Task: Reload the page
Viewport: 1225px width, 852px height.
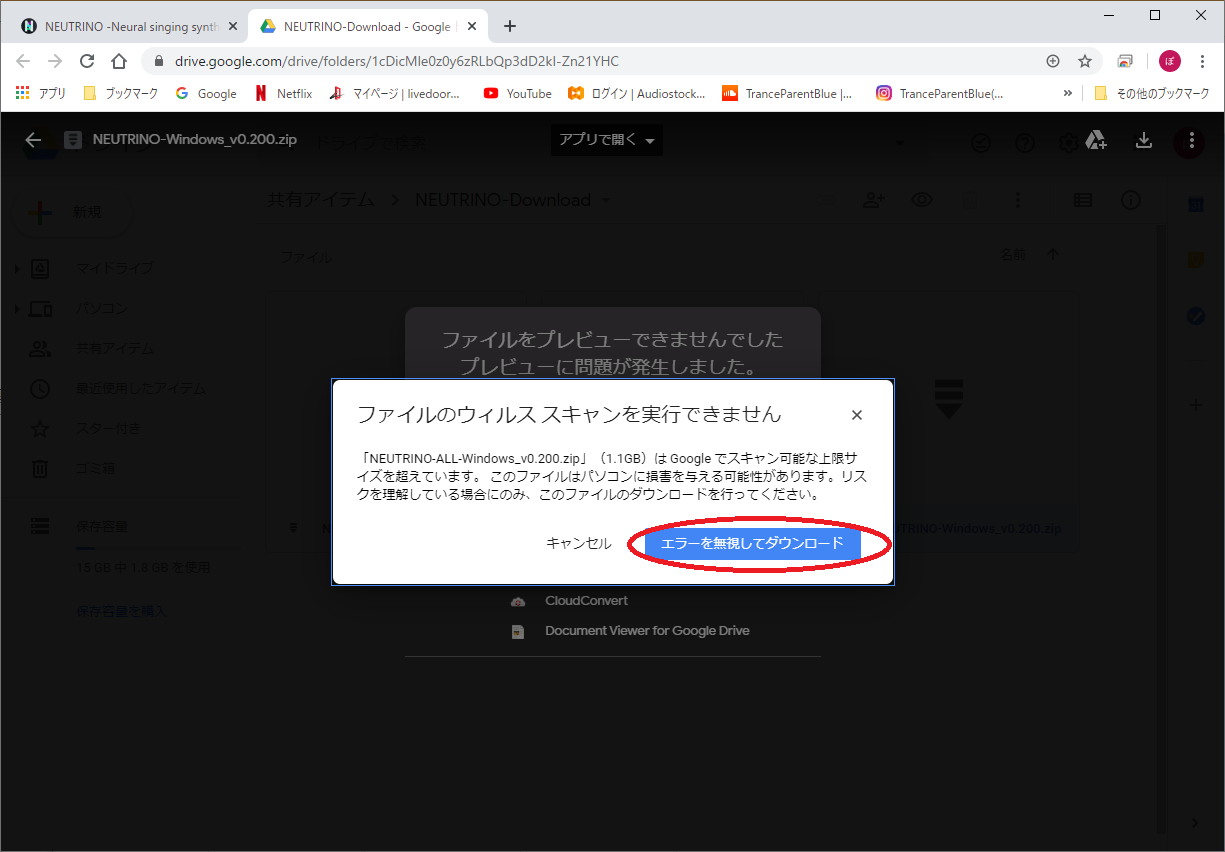Action: (x=87, y=61)
